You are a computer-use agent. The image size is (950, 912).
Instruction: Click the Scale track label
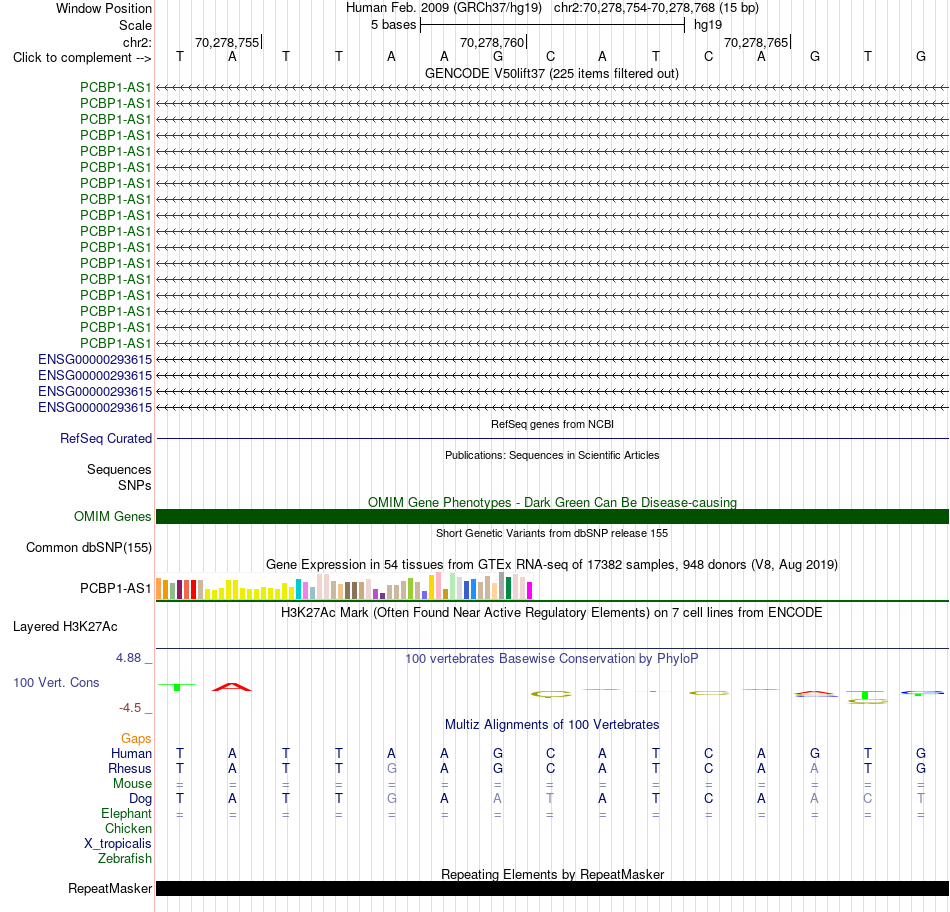click(135, 25)
